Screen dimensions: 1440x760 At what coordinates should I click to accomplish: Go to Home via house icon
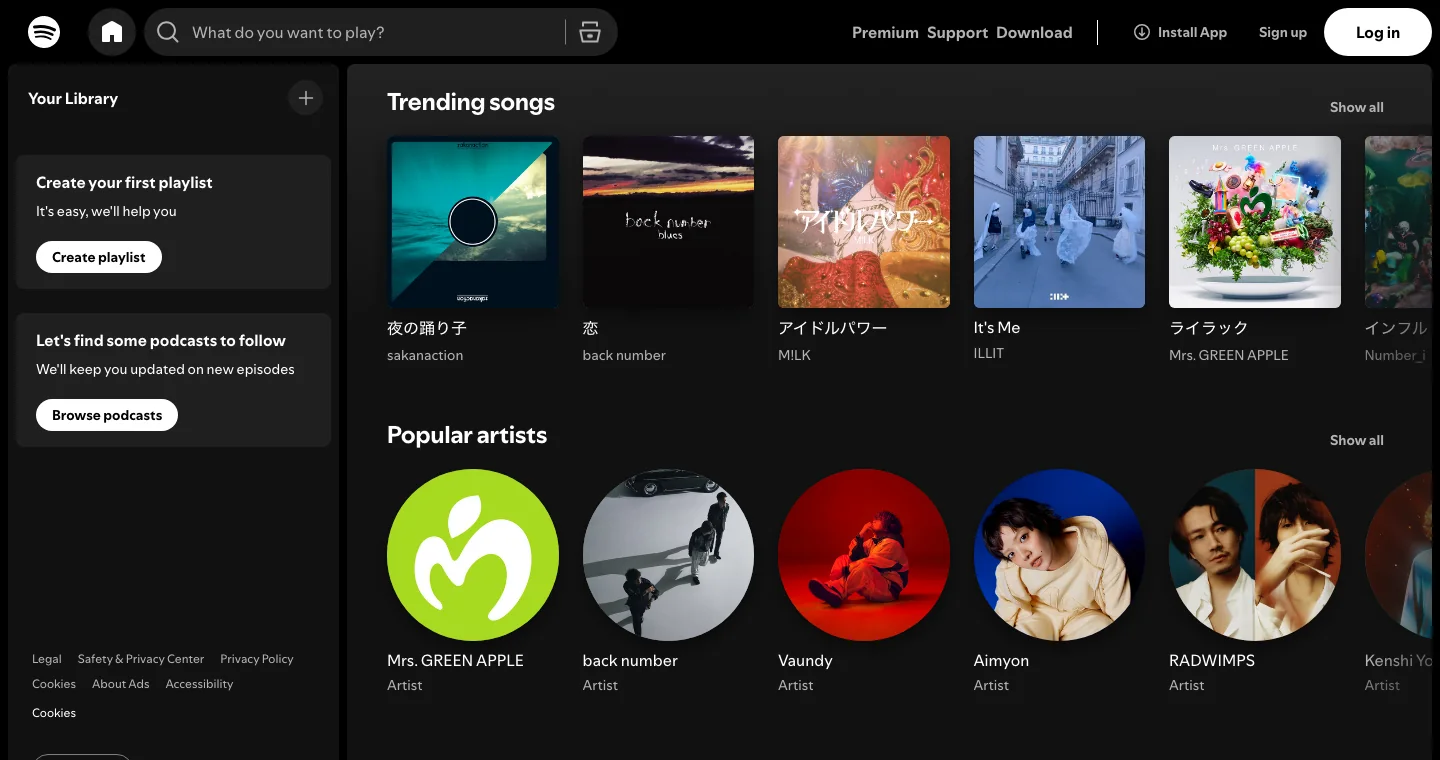[112, 32]
